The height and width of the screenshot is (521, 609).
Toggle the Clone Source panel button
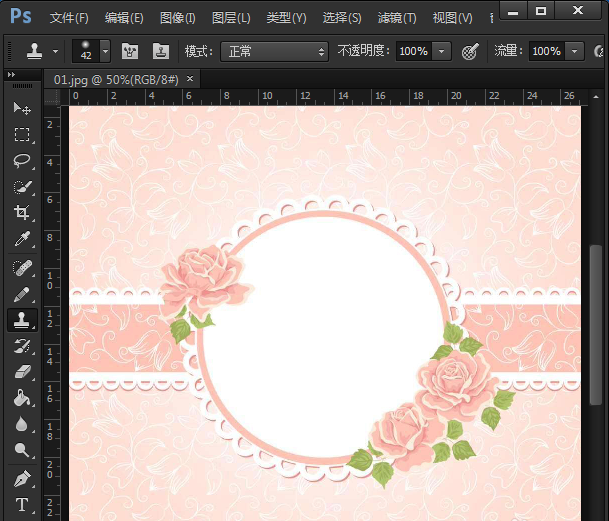click(x=160, y=51)
